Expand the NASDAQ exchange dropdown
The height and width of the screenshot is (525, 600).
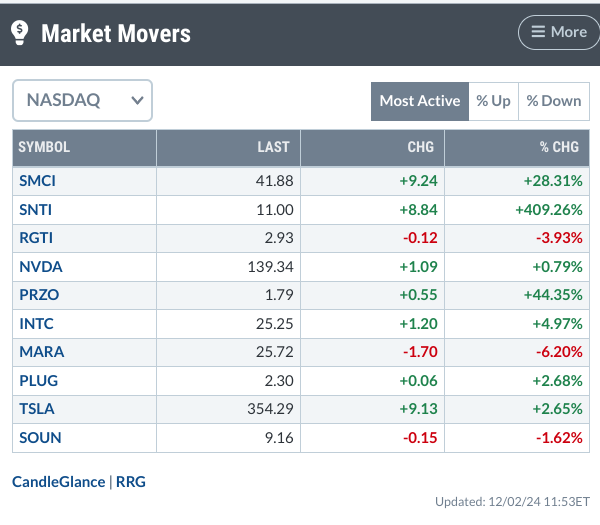coord(82,101)
